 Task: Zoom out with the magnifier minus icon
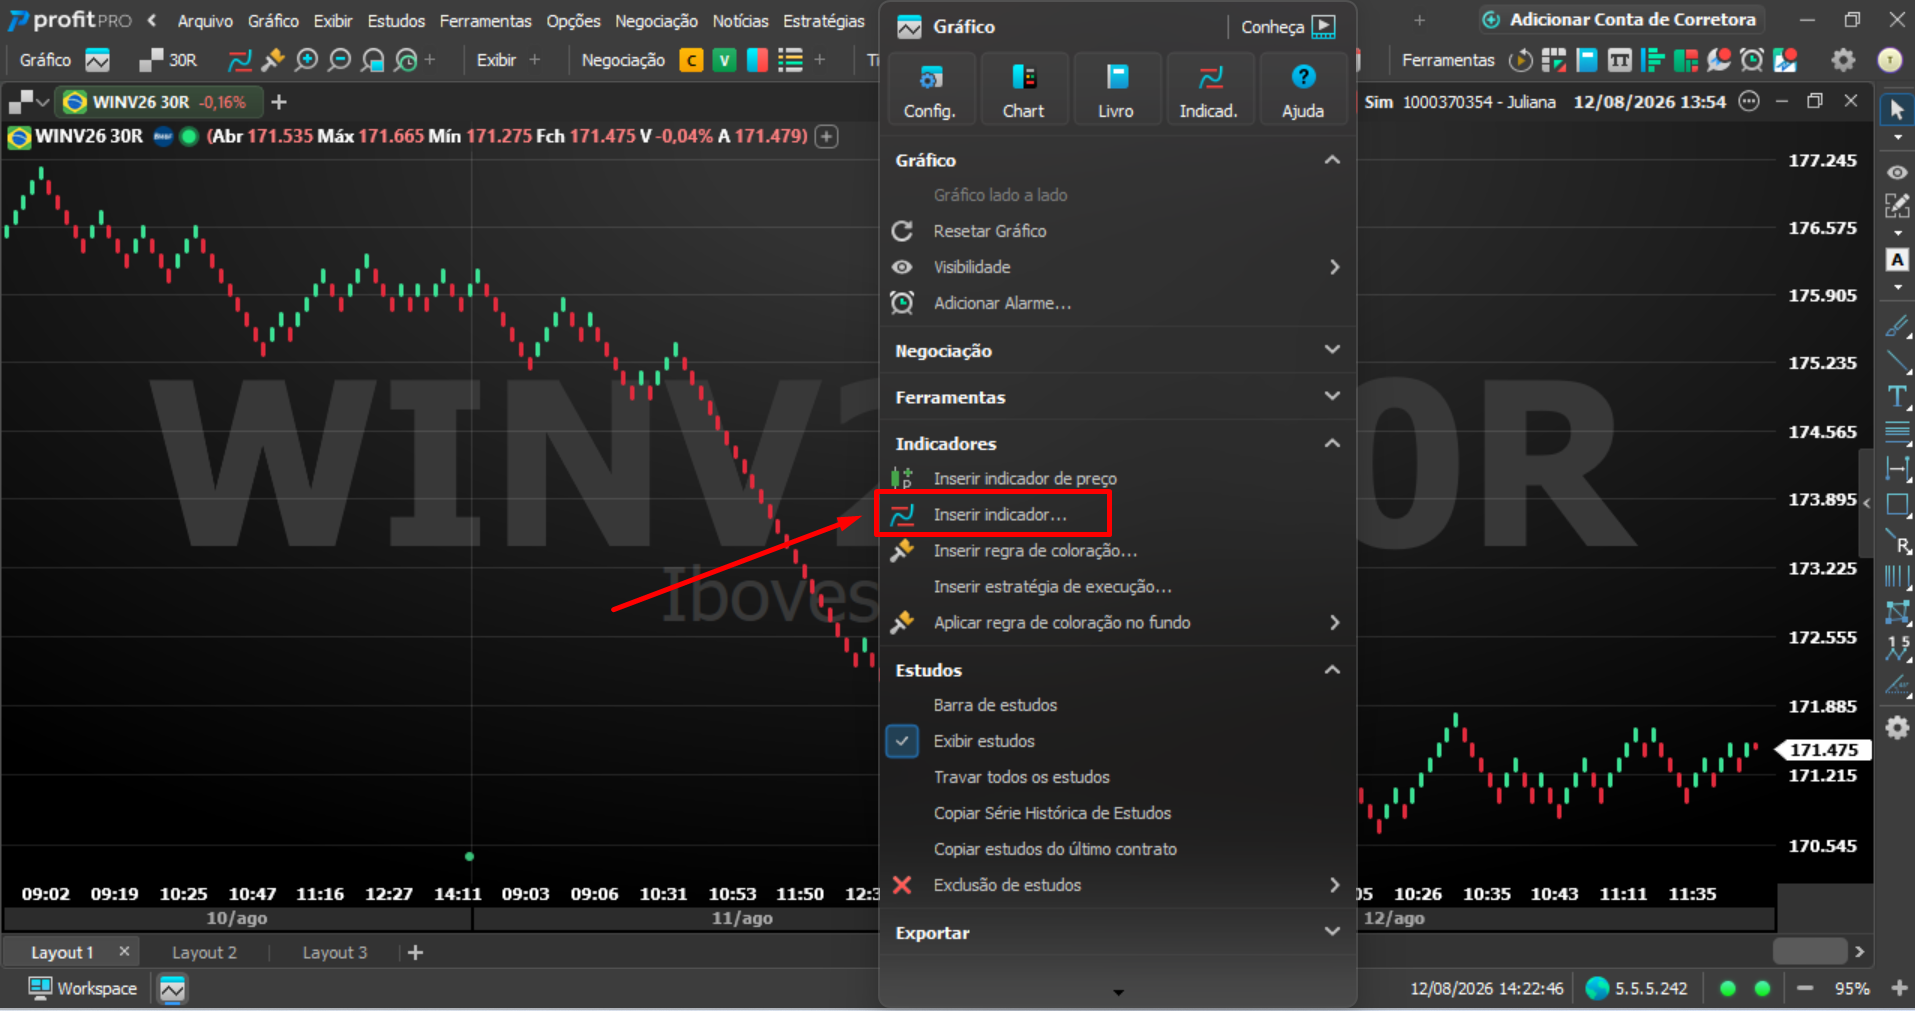pos(340,60)
